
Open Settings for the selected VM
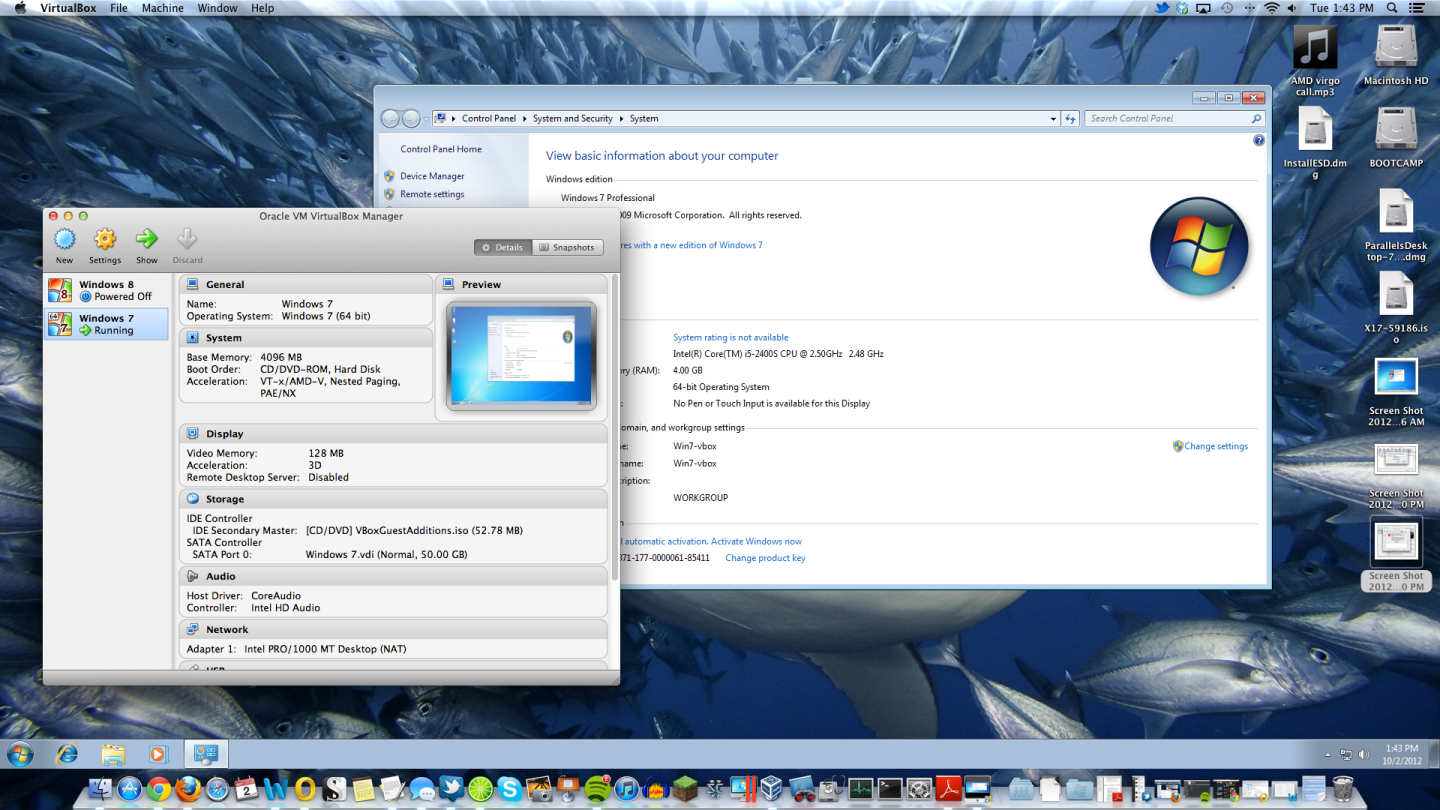(x=104, y=243)
